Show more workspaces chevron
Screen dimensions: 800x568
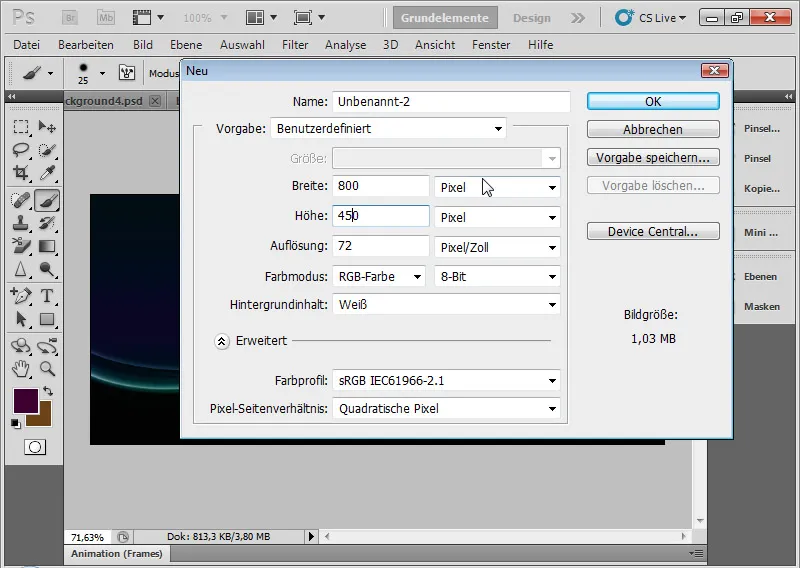[578, 18]
